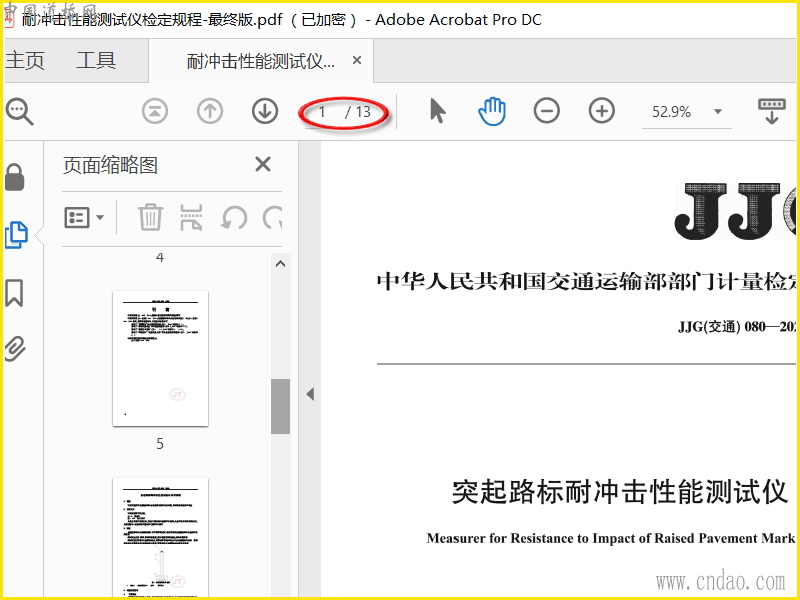The image size is (800, 600).
Task: Click English title Measurer for Resistance
Action: tap(611, 538)
